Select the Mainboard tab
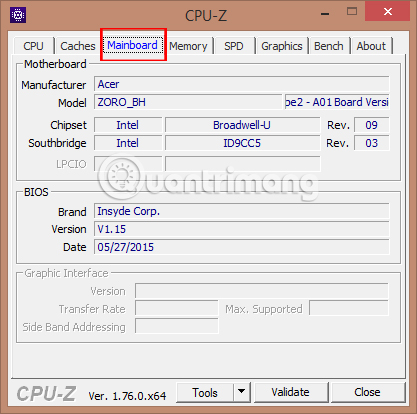Viewport: 417px width, 414px height. tap(132, 45)
